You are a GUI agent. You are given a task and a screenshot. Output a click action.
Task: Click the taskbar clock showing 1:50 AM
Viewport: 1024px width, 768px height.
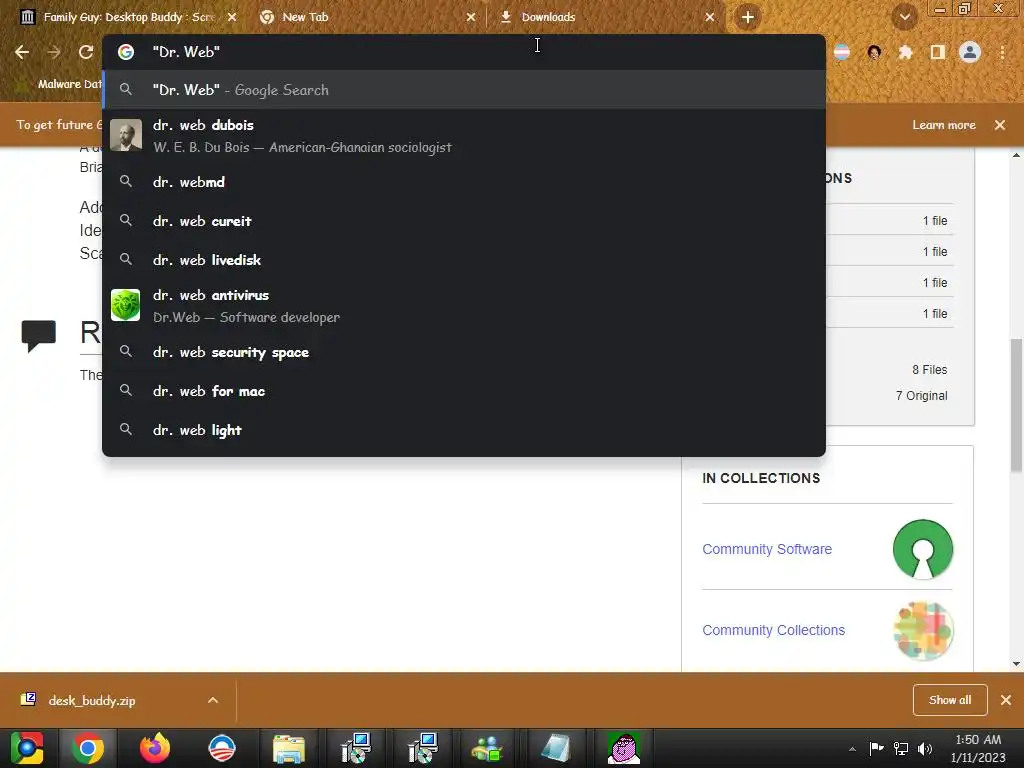click(978, 748)
